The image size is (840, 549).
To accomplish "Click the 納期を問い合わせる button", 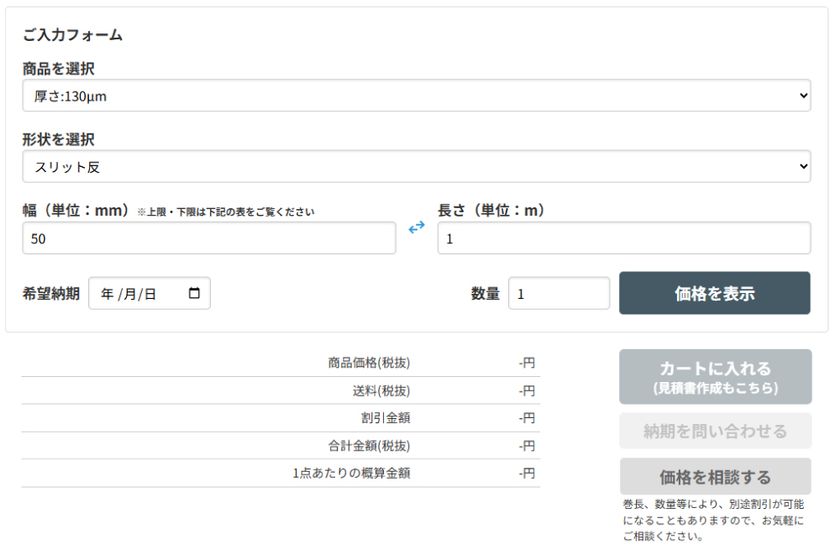I will [x=715, y=431].
